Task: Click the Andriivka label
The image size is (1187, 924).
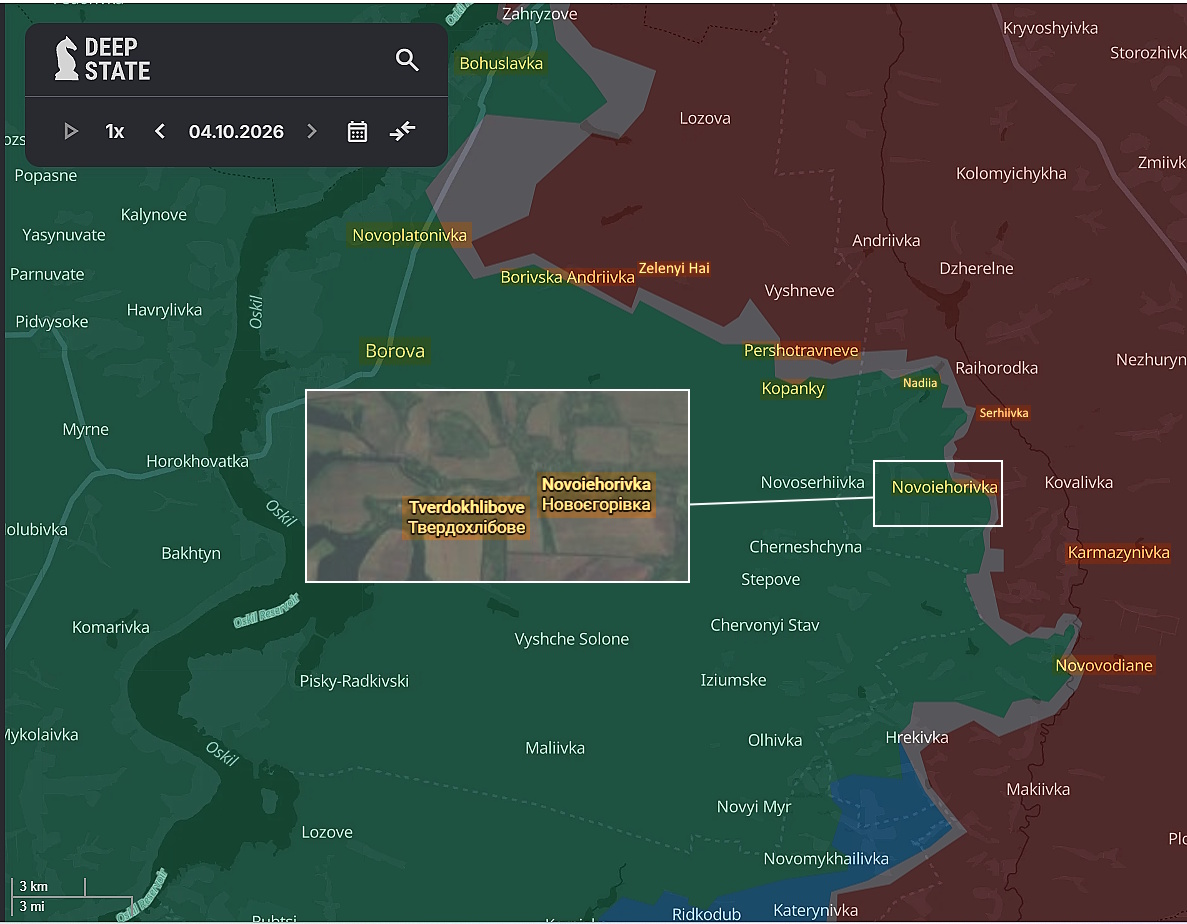Action: tap(886, 241)
